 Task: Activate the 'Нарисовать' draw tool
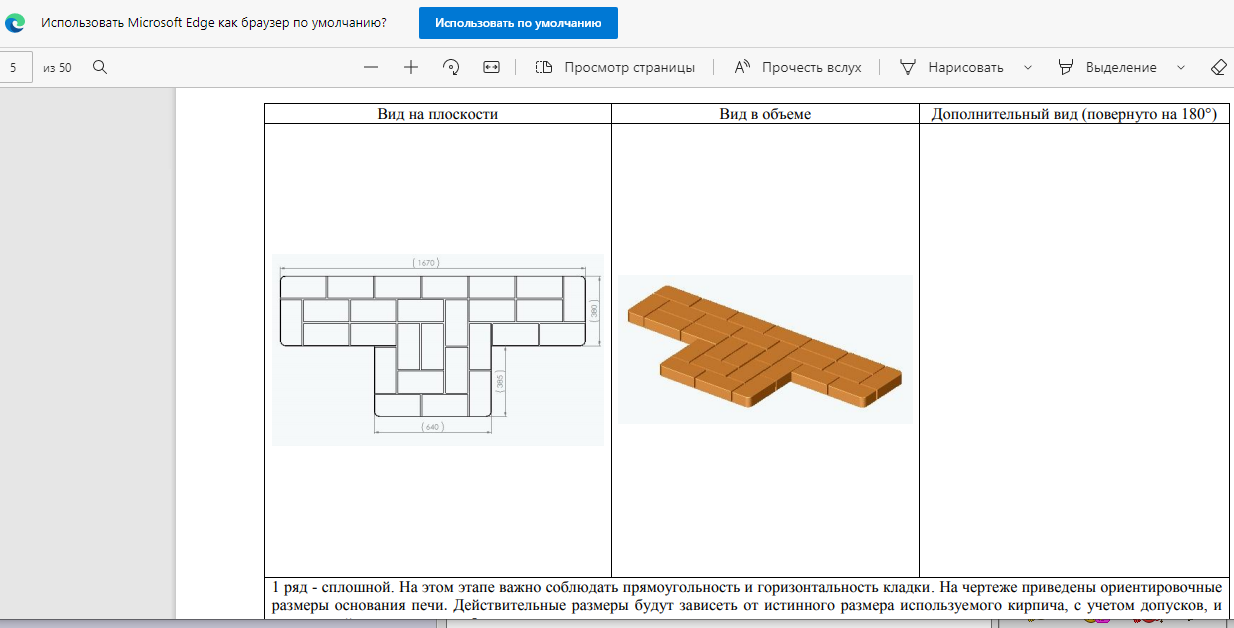point(952,67)
